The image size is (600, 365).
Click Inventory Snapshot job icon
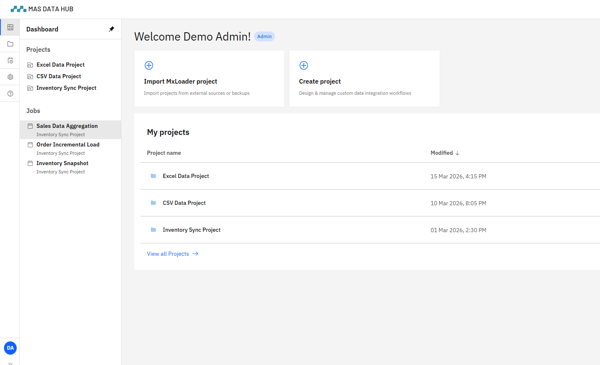30,163
